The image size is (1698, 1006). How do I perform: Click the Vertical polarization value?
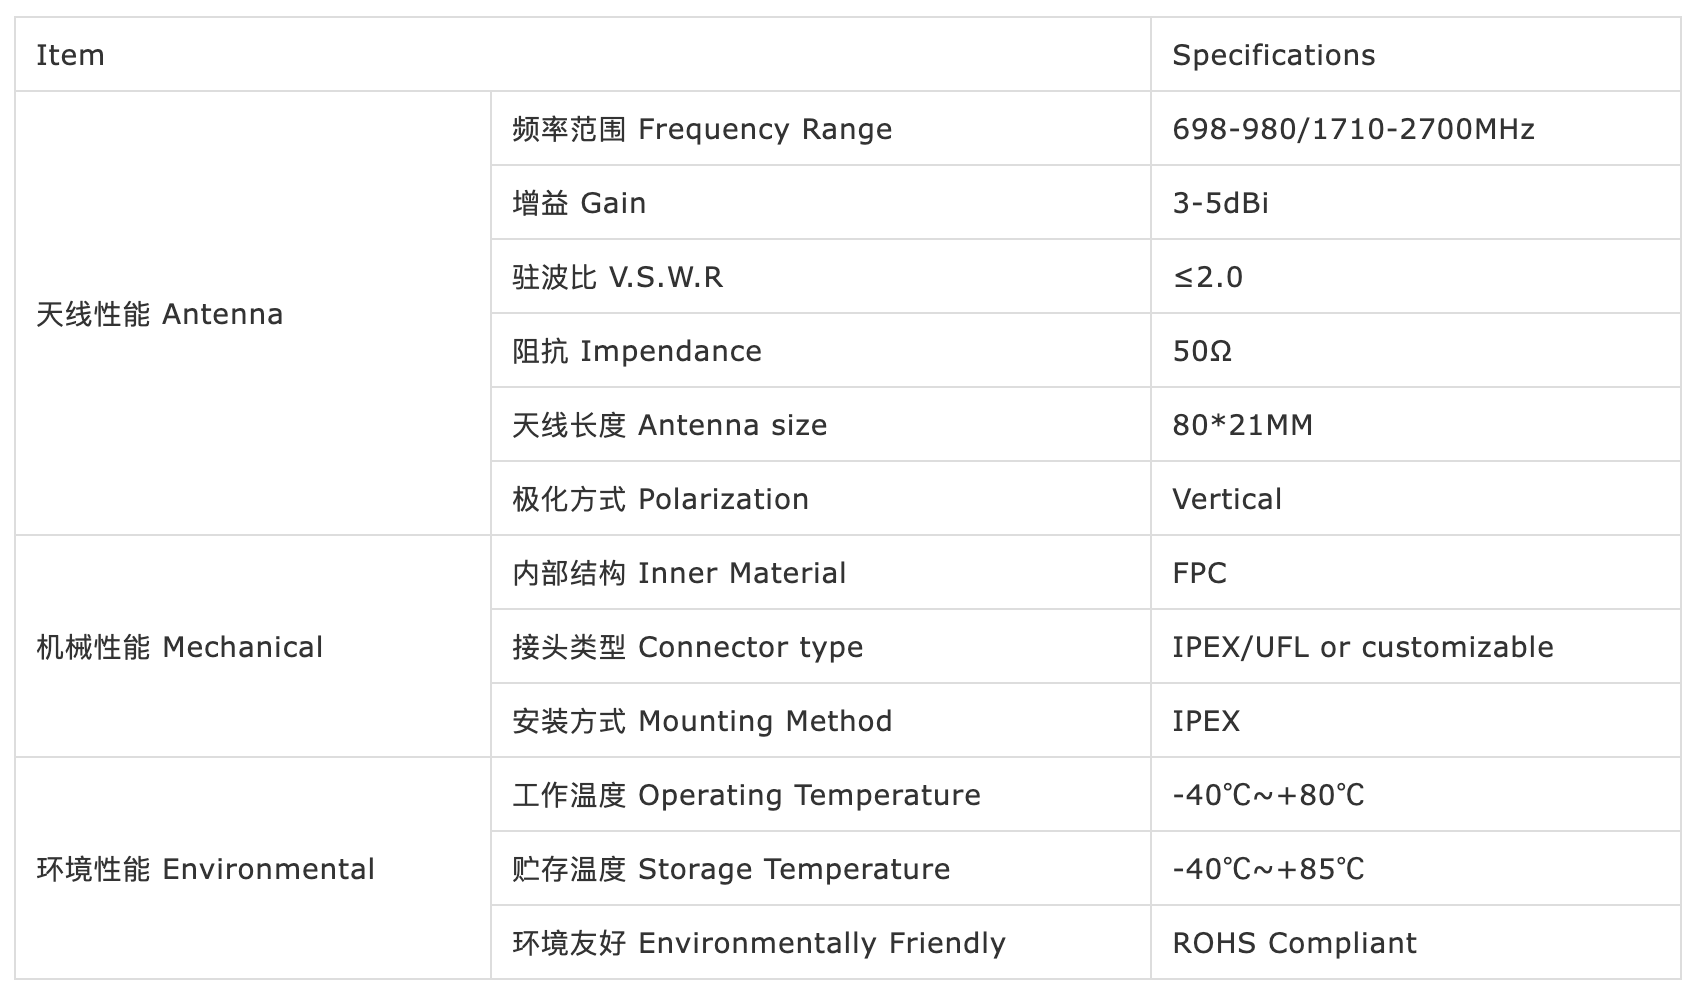point(1226,499)
